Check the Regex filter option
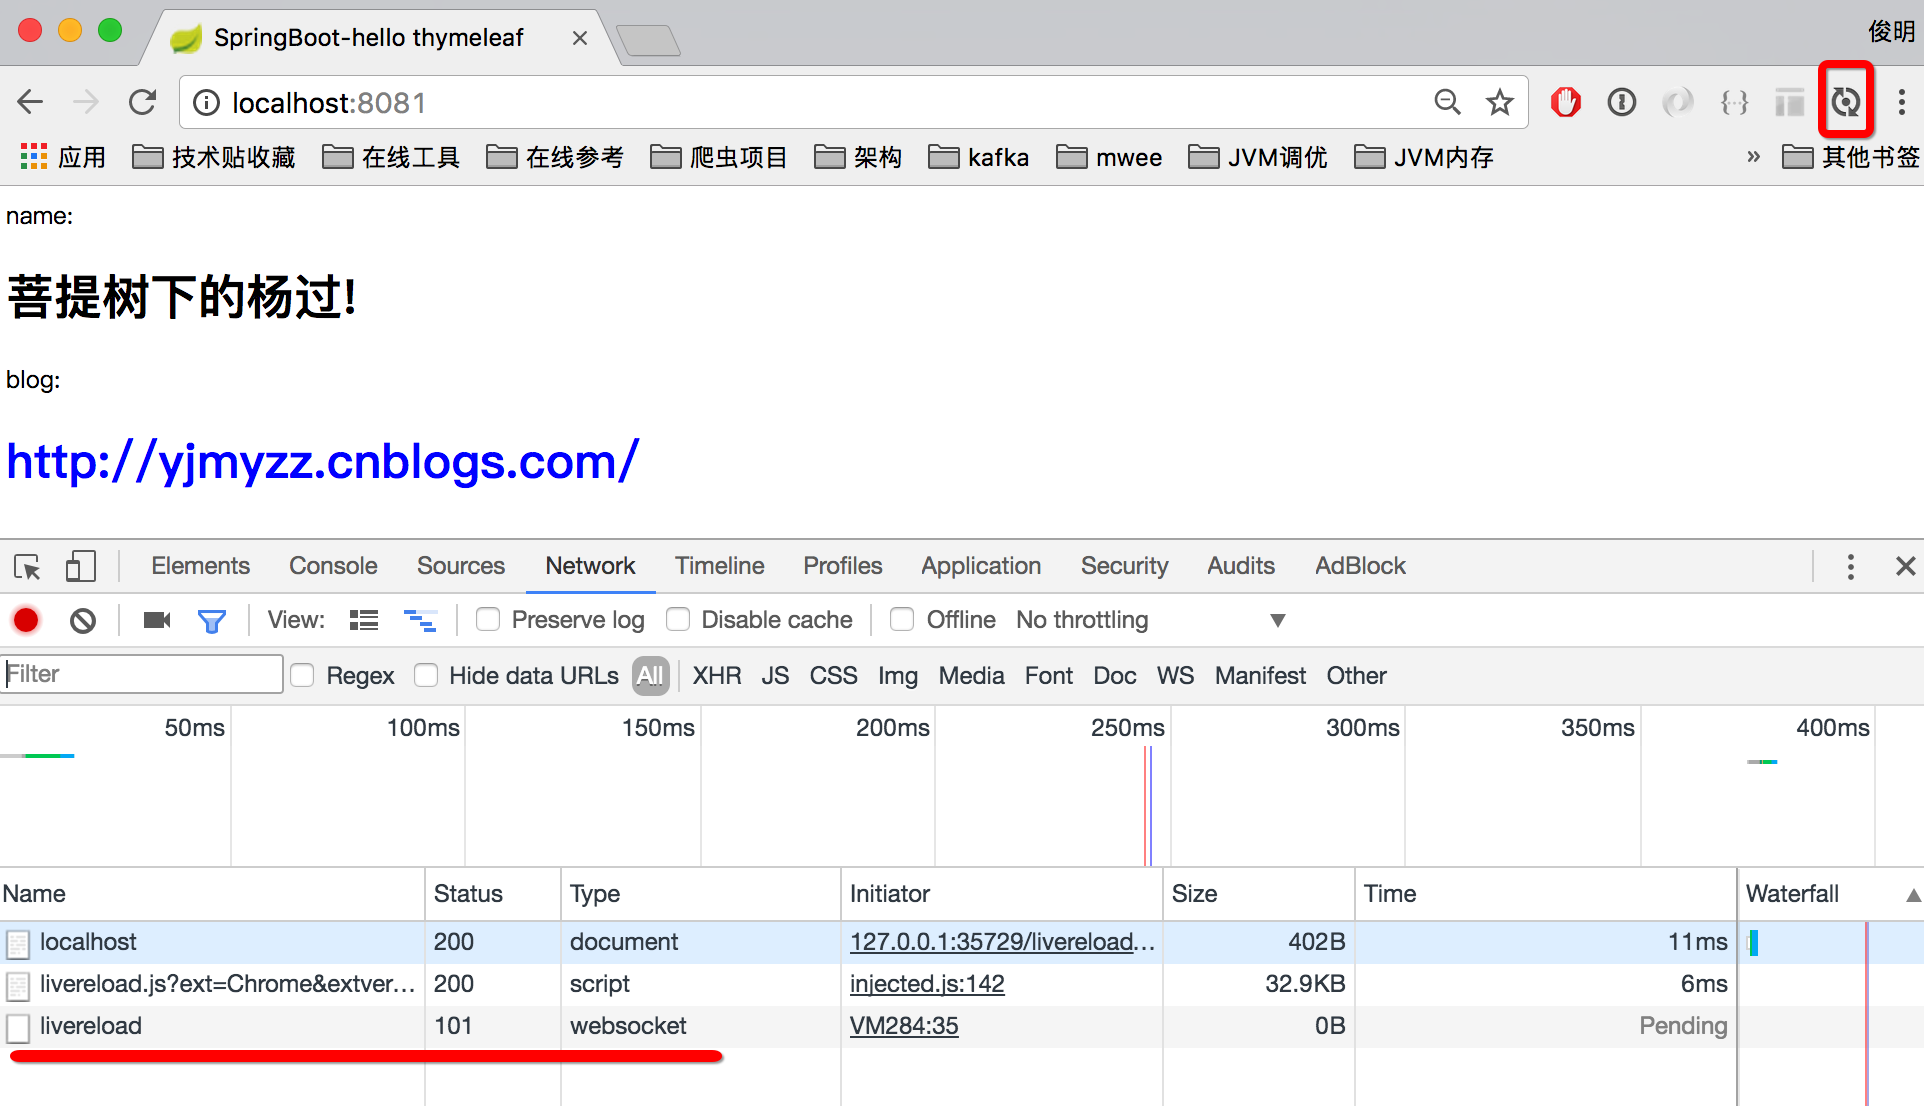This screenshot has width=1924, height=1106. [x=302, y=676]
